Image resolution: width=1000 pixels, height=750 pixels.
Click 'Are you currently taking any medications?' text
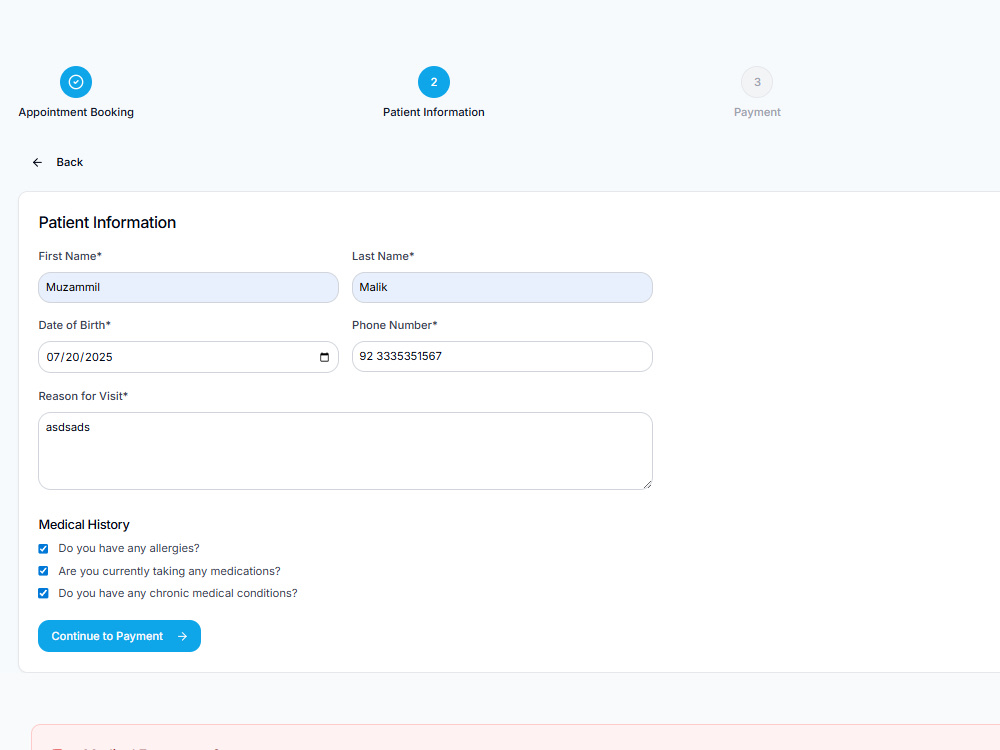point(169,571)
